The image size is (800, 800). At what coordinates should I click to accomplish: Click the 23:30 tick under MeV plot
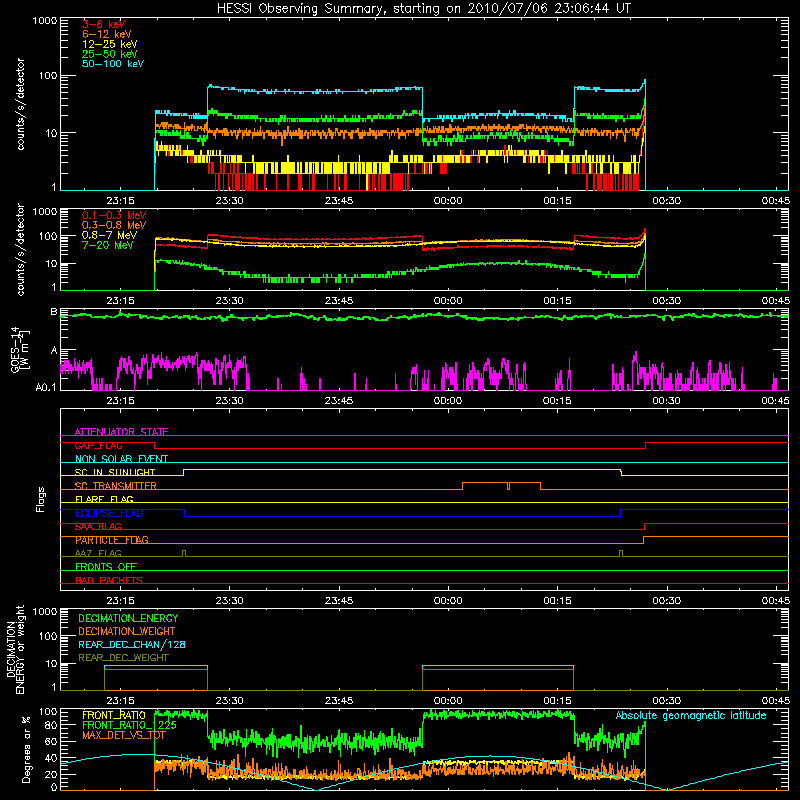[x=230, y=301]
